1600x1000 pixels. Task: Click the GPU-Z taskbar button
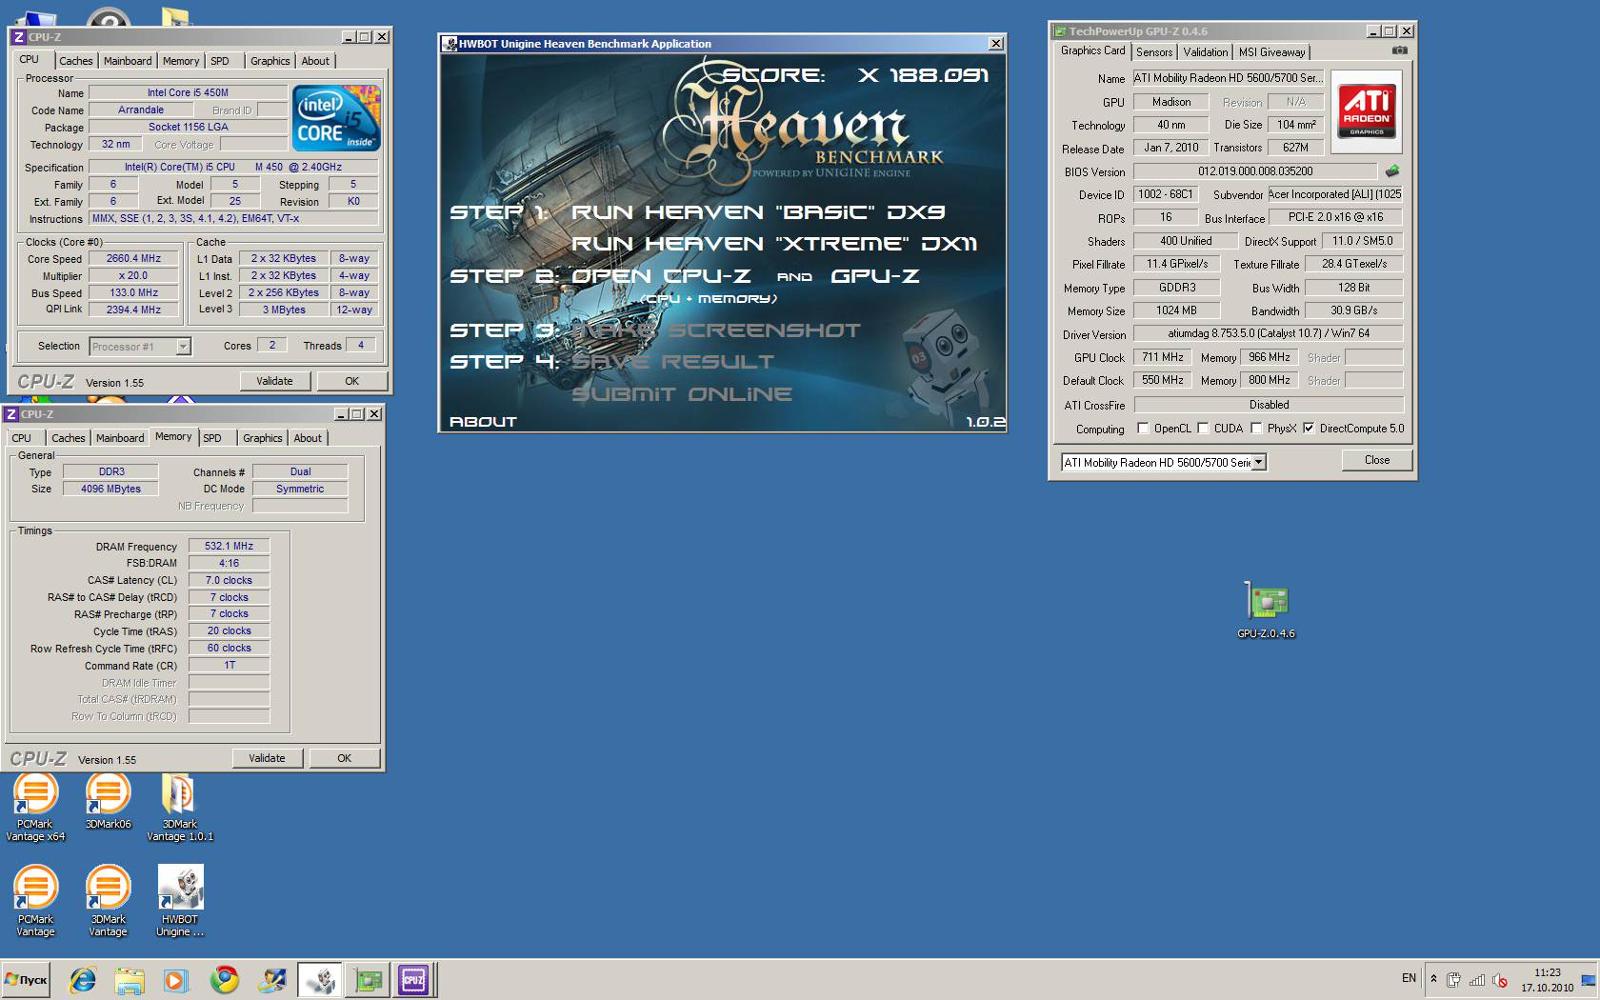(x=367, y=981)
